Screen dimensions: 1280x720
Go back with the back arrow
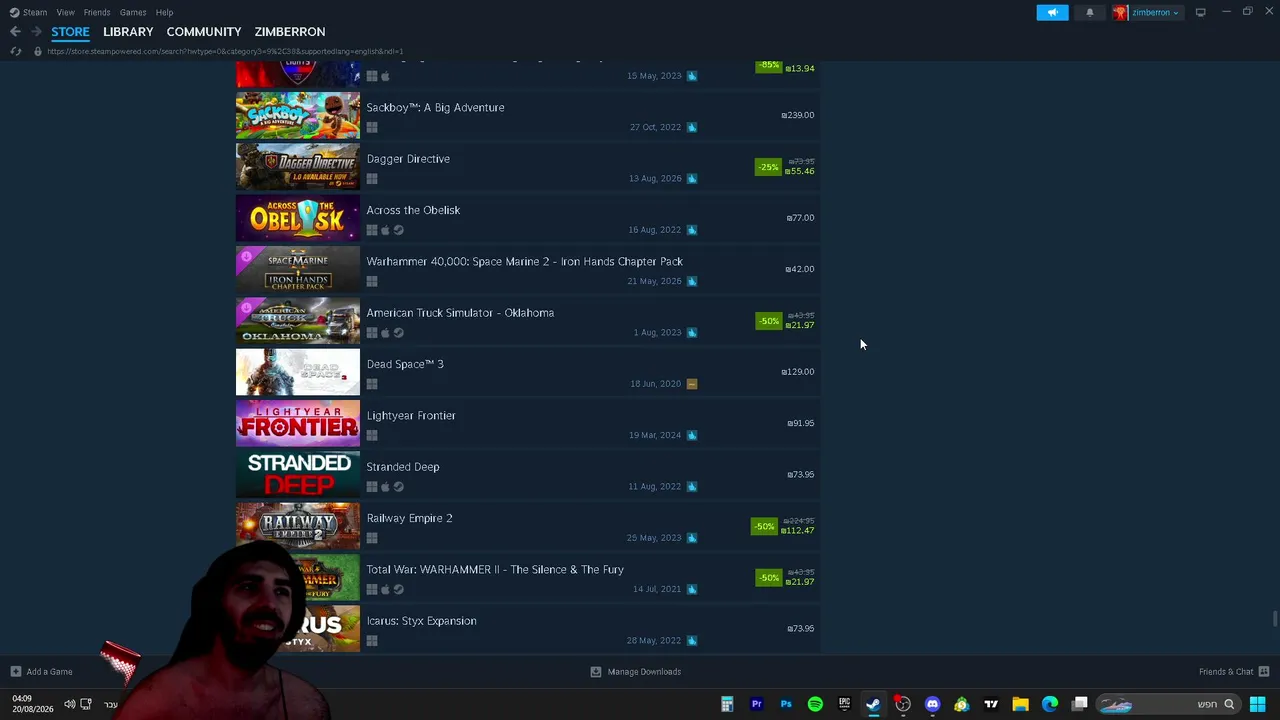click(x=15, y=32)
